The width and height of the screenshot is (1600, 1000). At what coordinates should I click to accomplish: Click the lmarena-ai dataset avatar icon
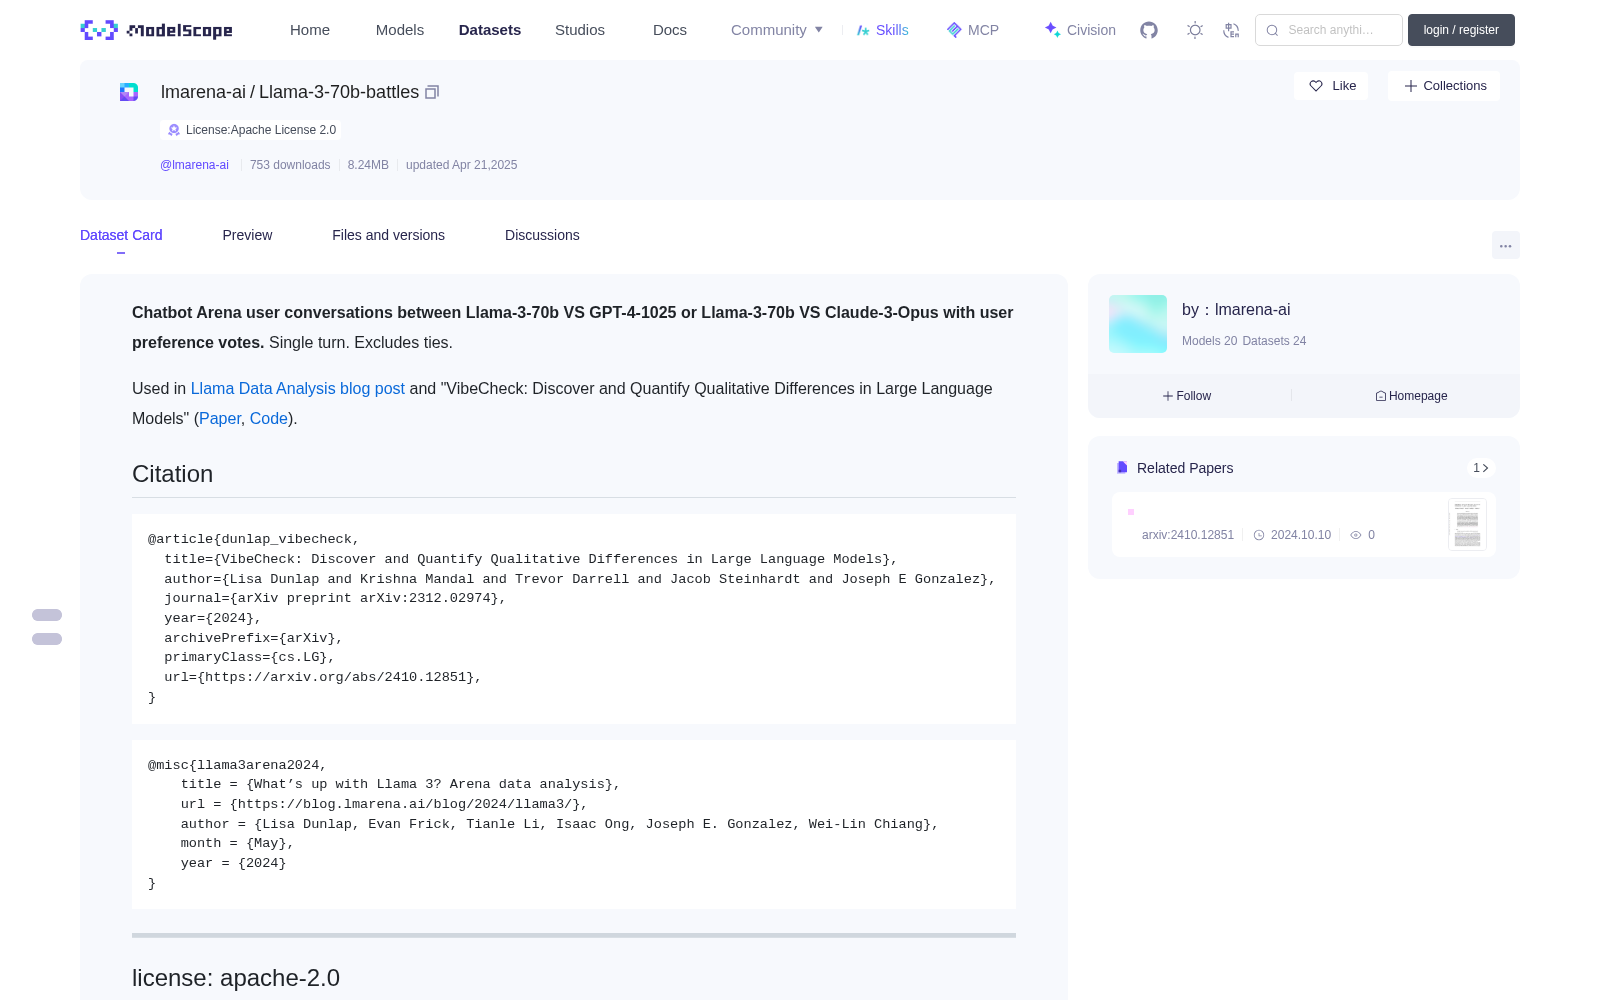pos(129,92)
